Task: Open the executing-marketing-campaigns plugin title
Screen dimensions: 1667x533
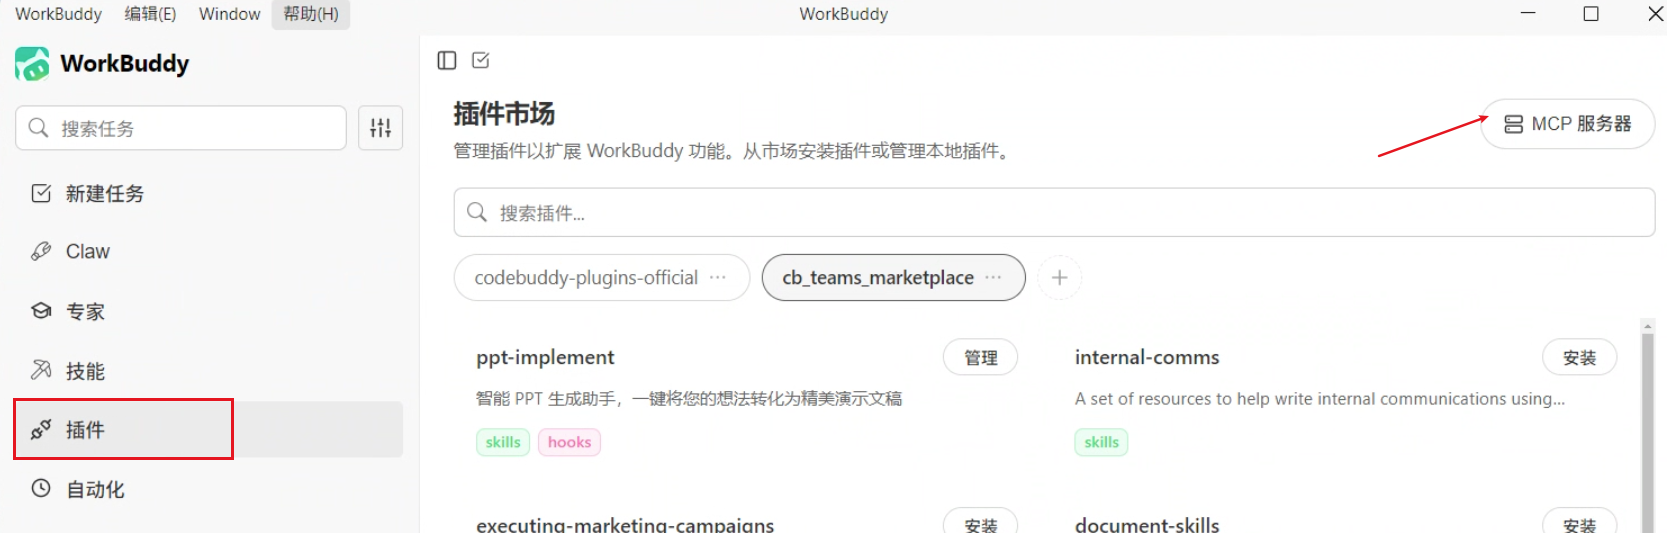Action: (x=625, y=524)
